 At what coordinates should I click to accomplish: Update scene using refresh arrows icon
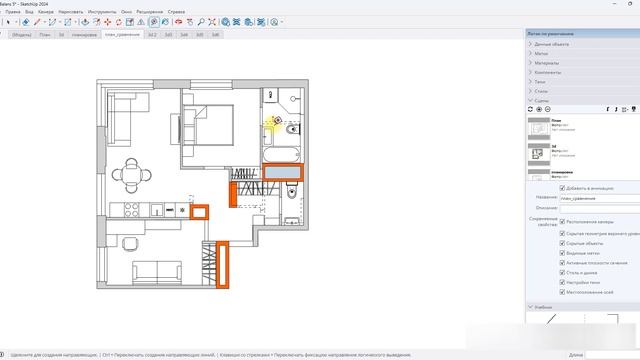coord(530,109)
